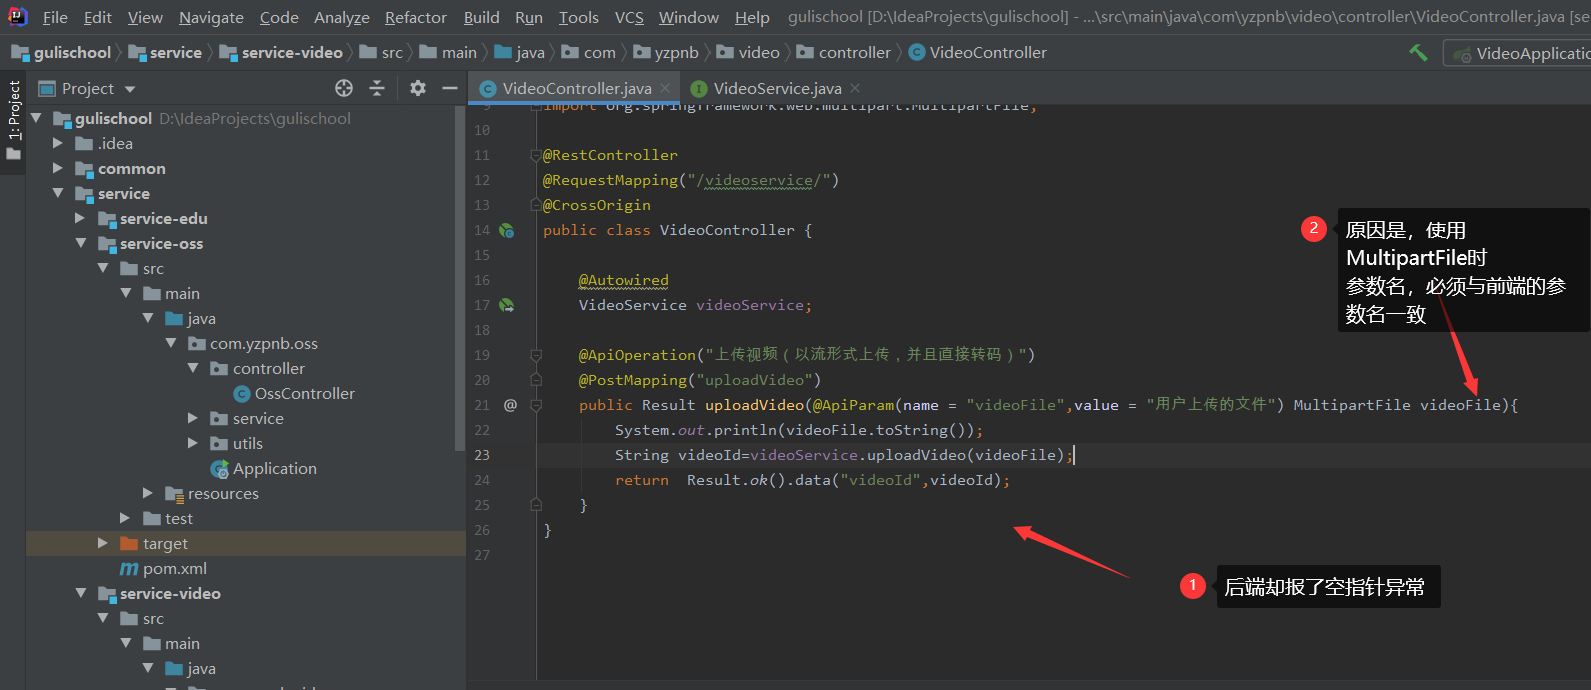Image resolution: width=1591 pixels, height=690 pixels.
Task: Click @Autowired annotation on line 16
Action: pyautogui.click(x=624, y=280)
